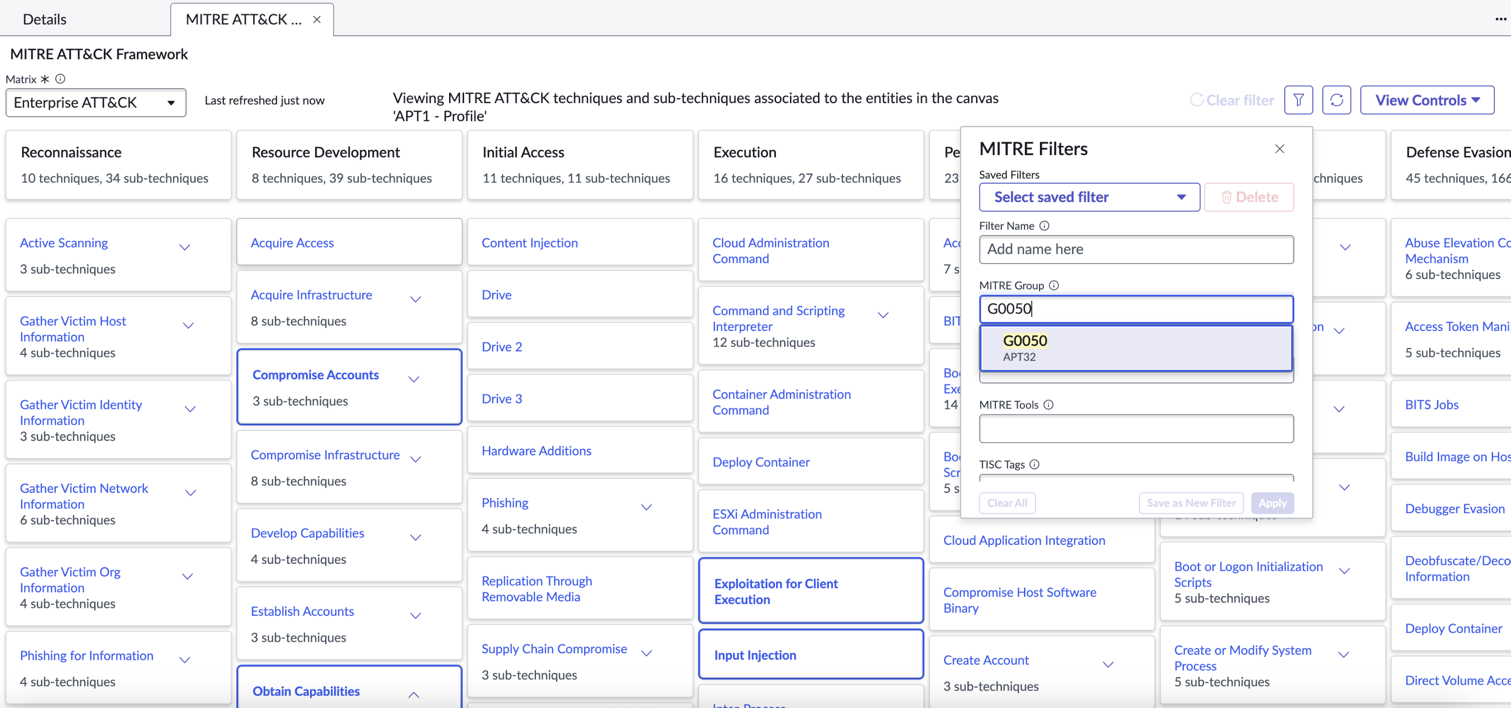Open Container Administration Command technique
Viewport: 1511px width, 708px height.
coord(782,402)
